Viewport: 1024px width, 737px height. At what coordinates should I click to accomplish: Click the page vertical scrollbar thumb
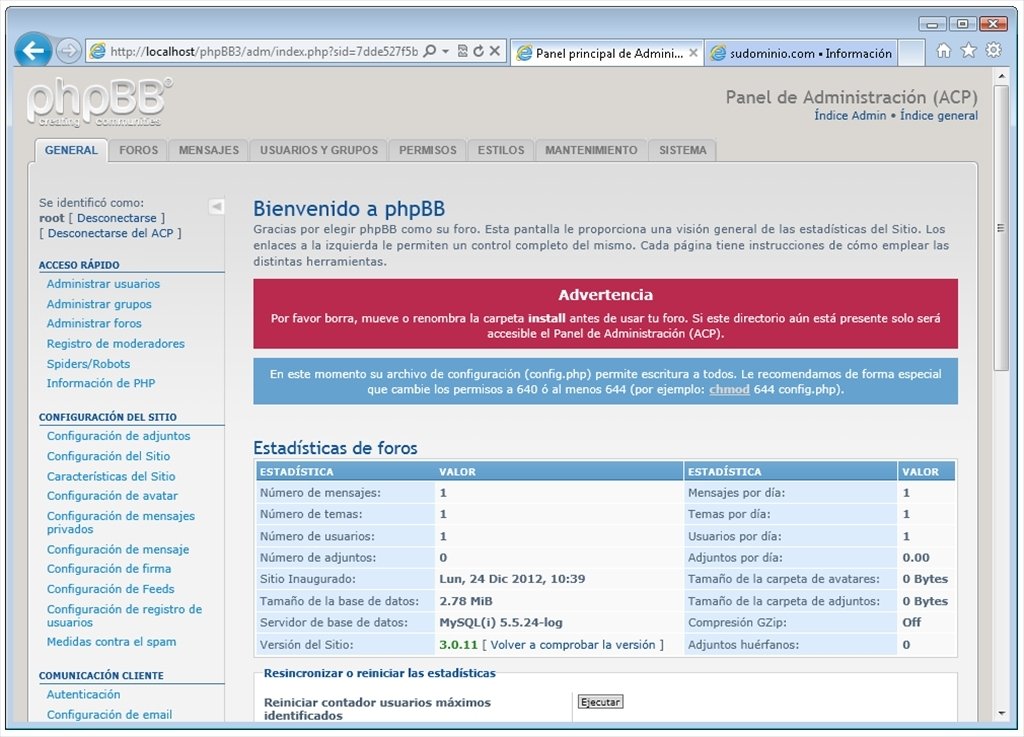tap(1000, 228)
